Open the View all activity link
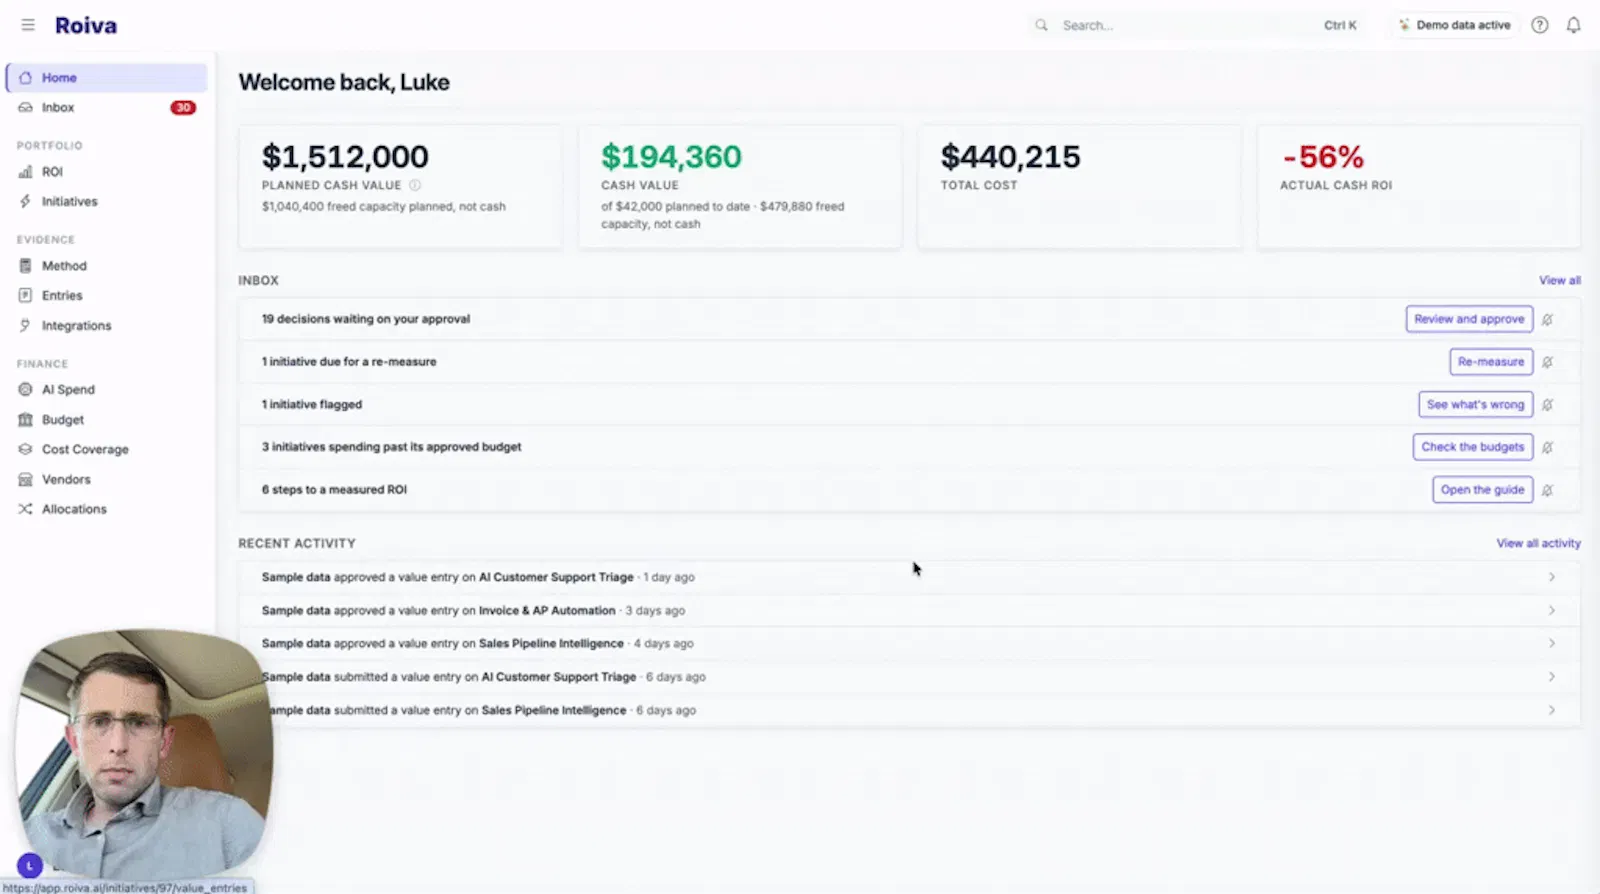The width and height of the screenshot is (1600, 894). (x=1538, y=543)
